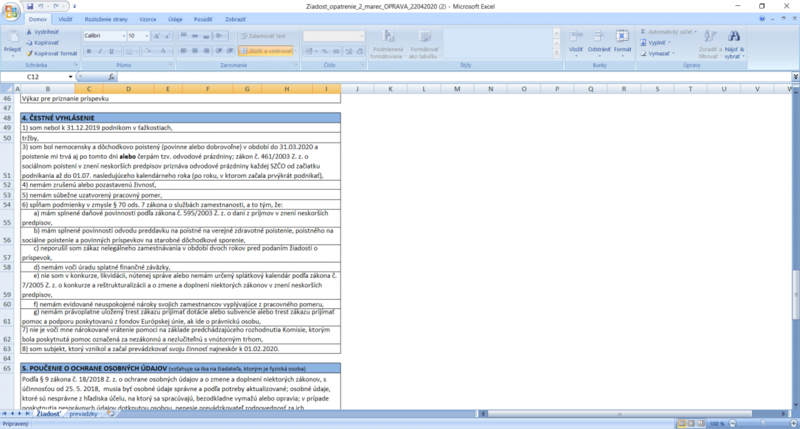800x429 pixels.
Task: Open the Vyplniť fill menu
Action: tap(655, 42)
